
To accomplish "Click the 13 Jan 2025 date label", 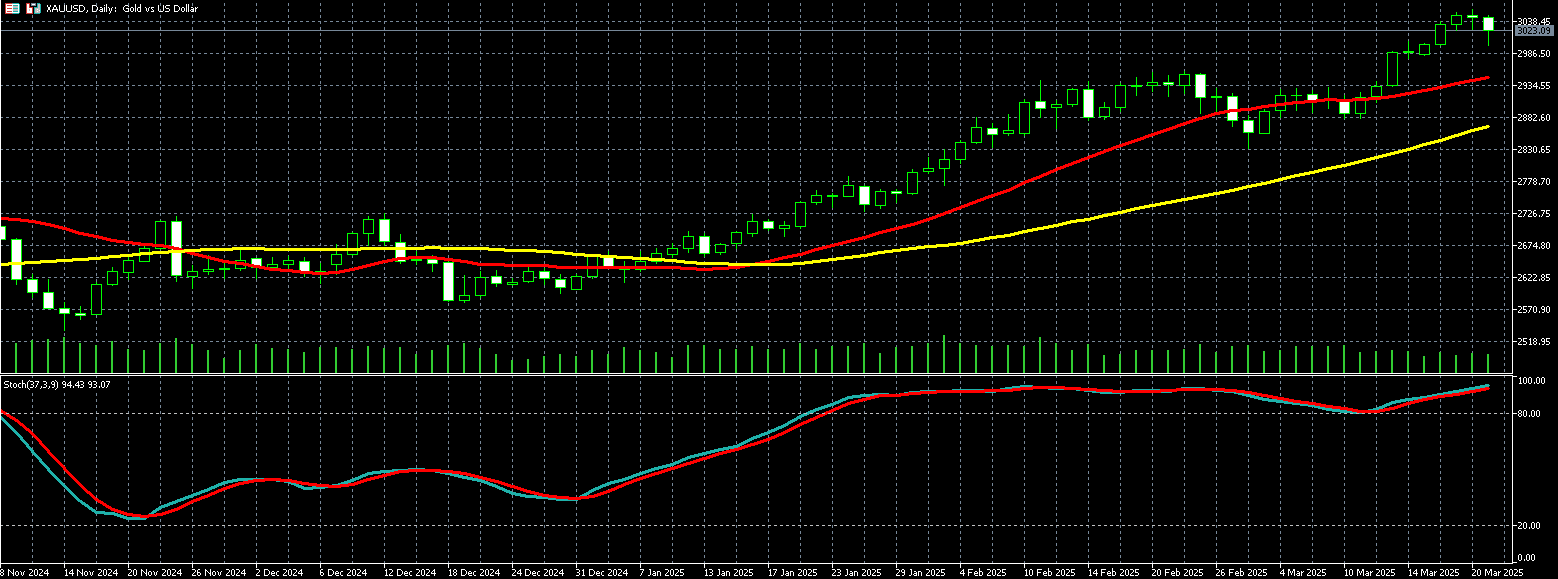I will (x=728, y=573).
